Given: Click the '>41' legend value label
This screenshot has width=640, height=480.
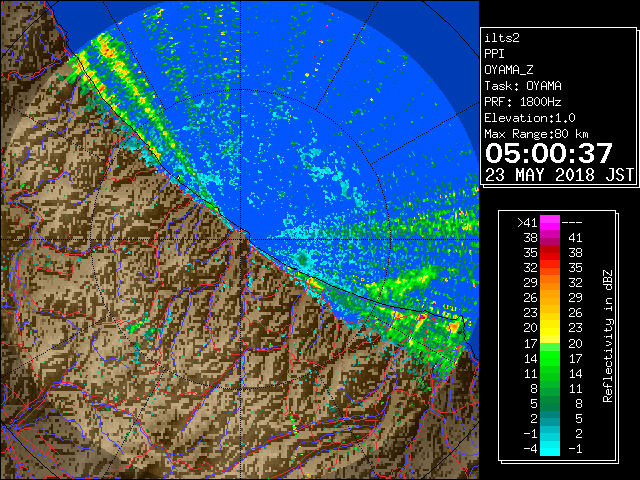Looking at the screenshot, I should [x=527, y=222].
